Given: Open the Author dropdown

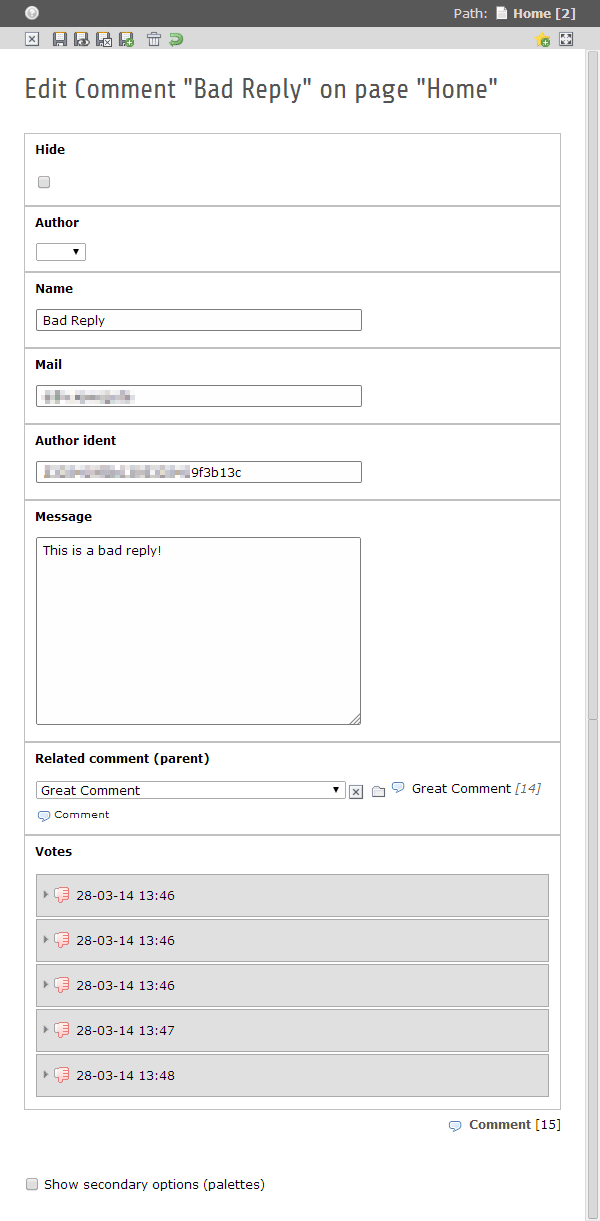Looking at the screenshot, I should click(x=61, y=252).
